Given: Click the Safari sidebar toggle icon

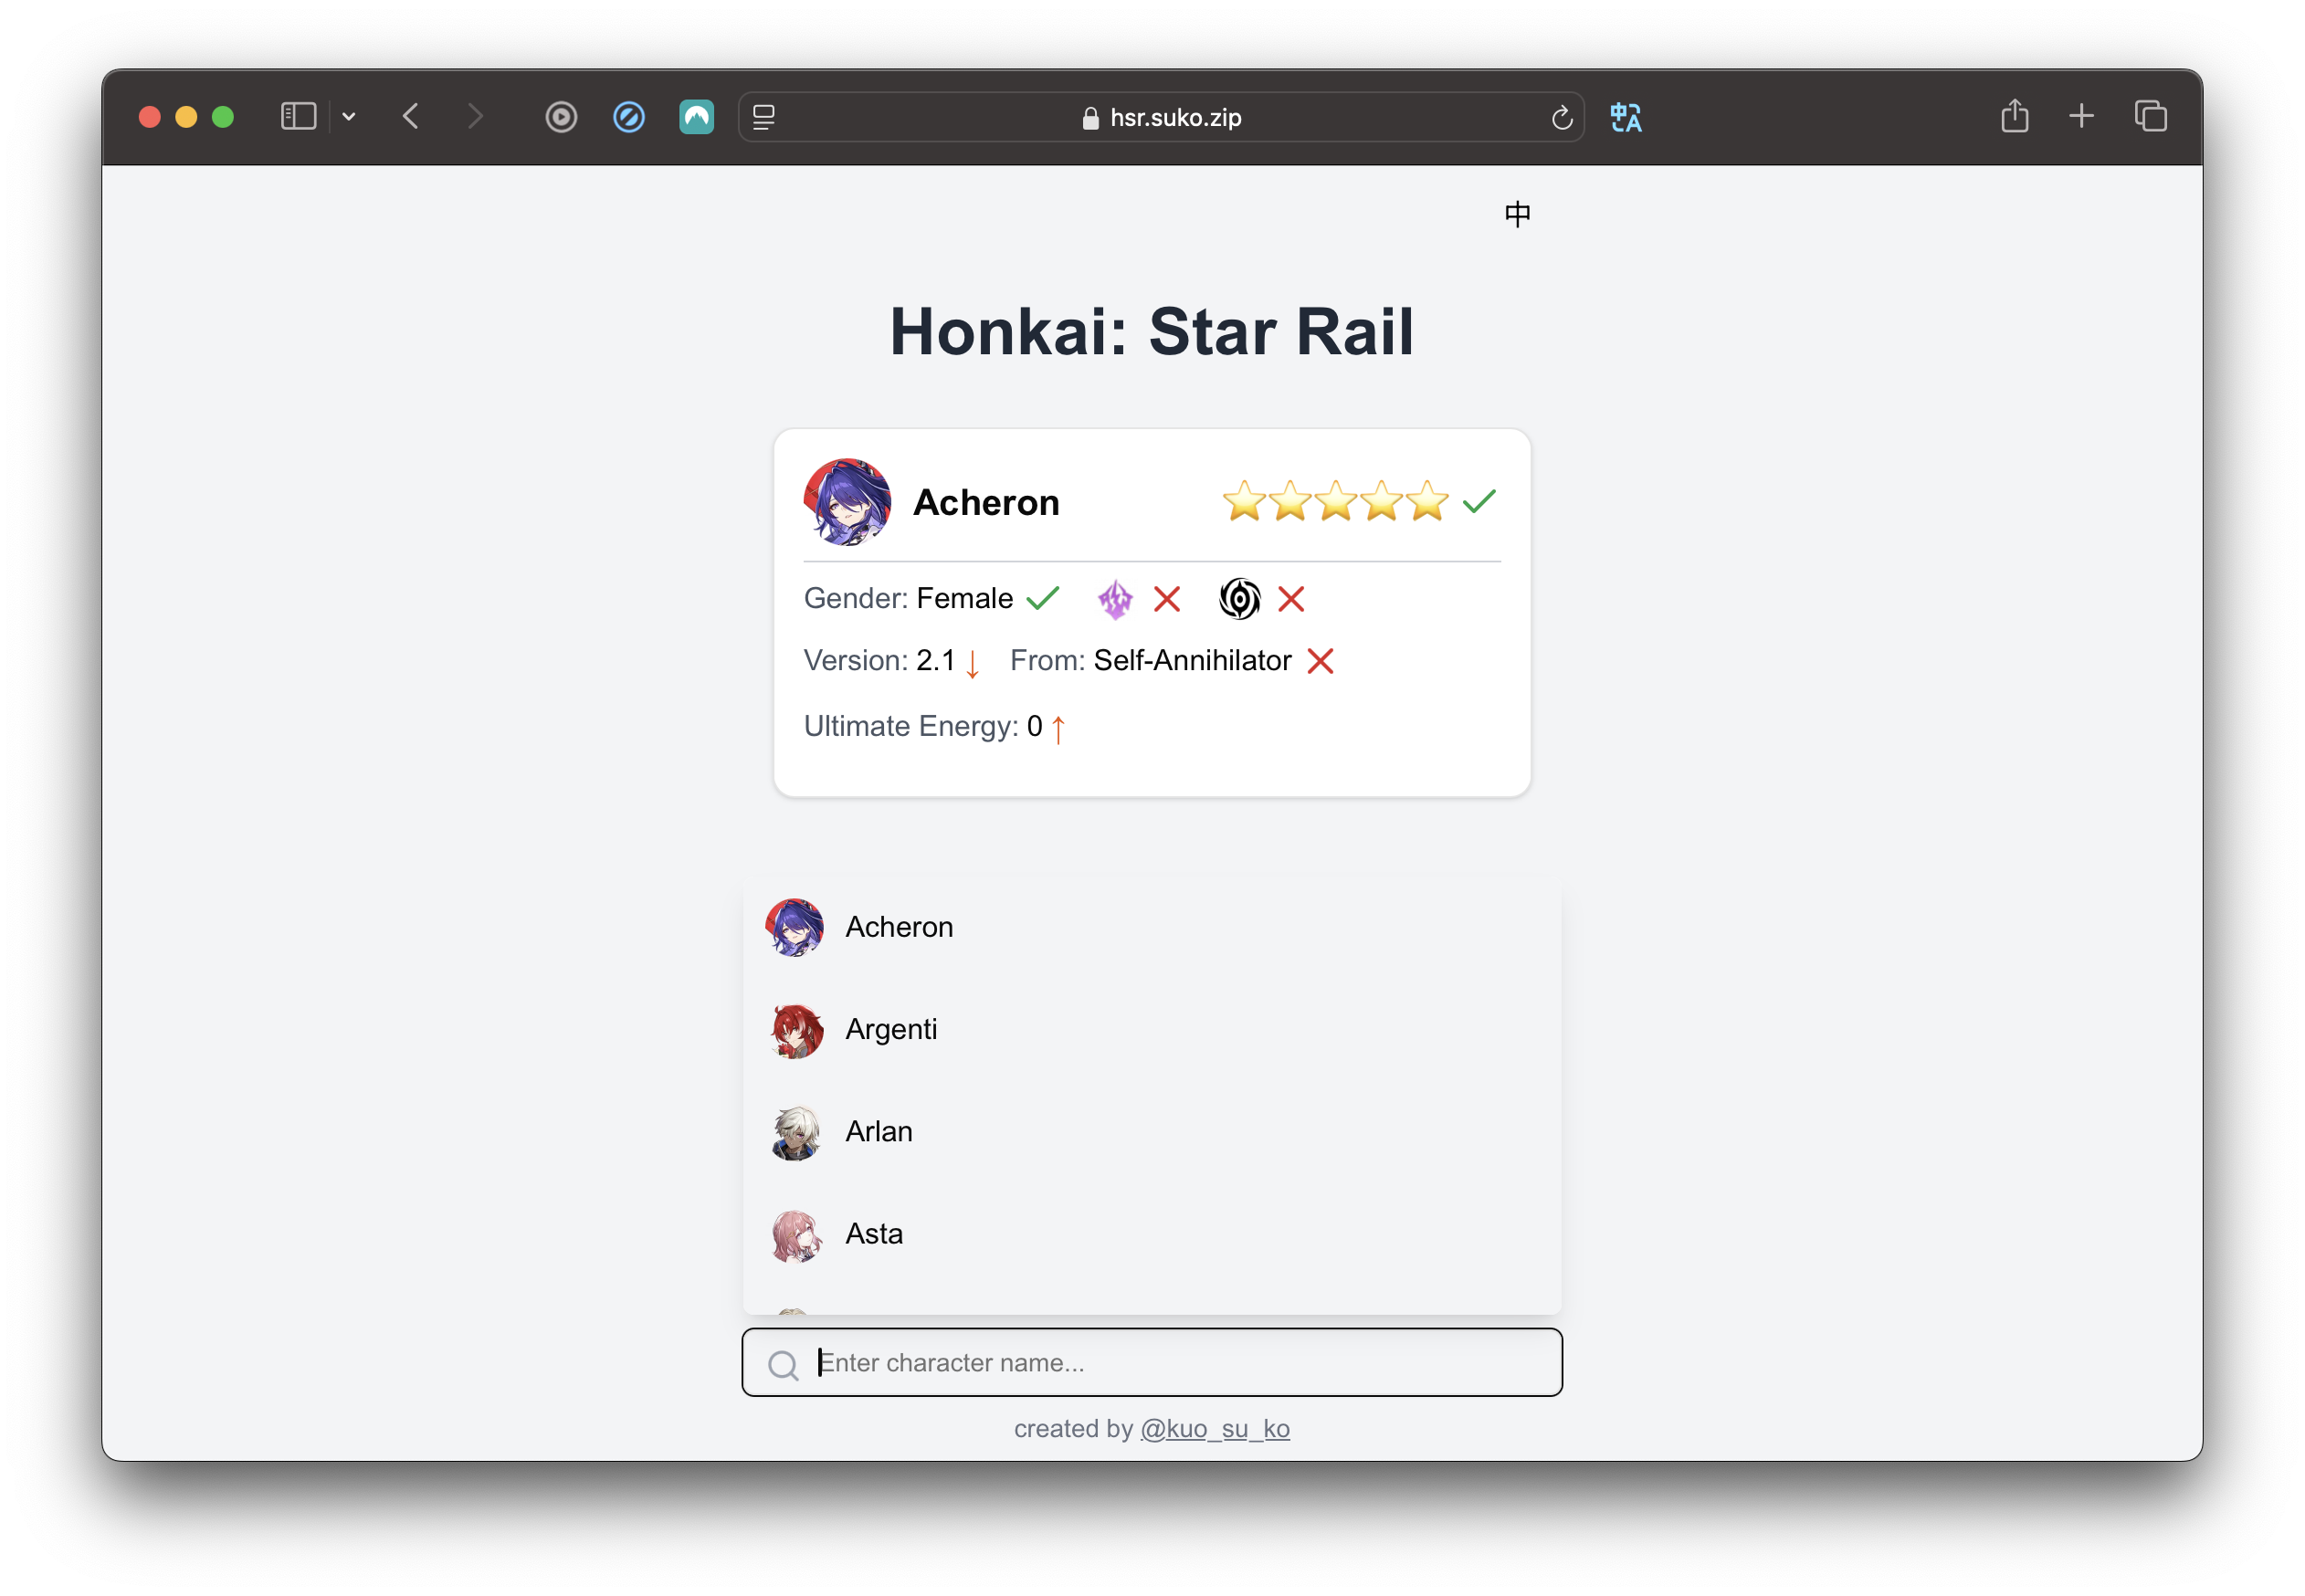Looking at the screenshot, I should 298,117.
